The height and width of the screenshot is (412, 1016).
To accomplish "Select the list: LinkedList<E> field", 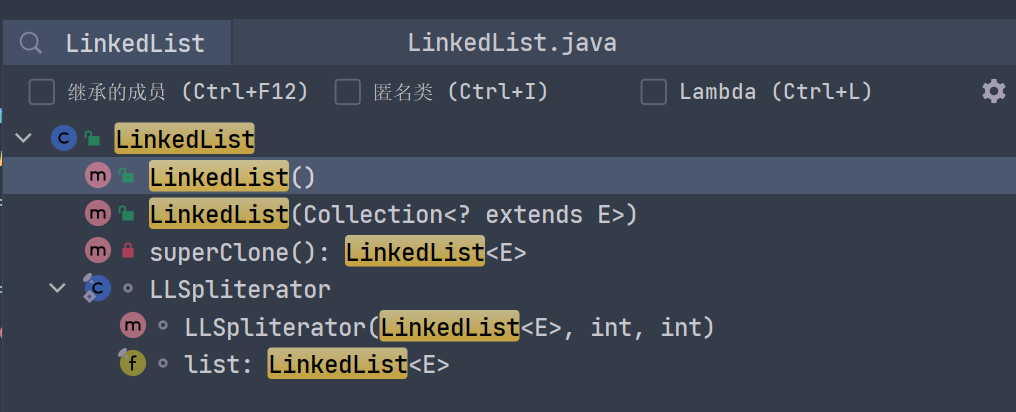I will [x=317, y=365].
